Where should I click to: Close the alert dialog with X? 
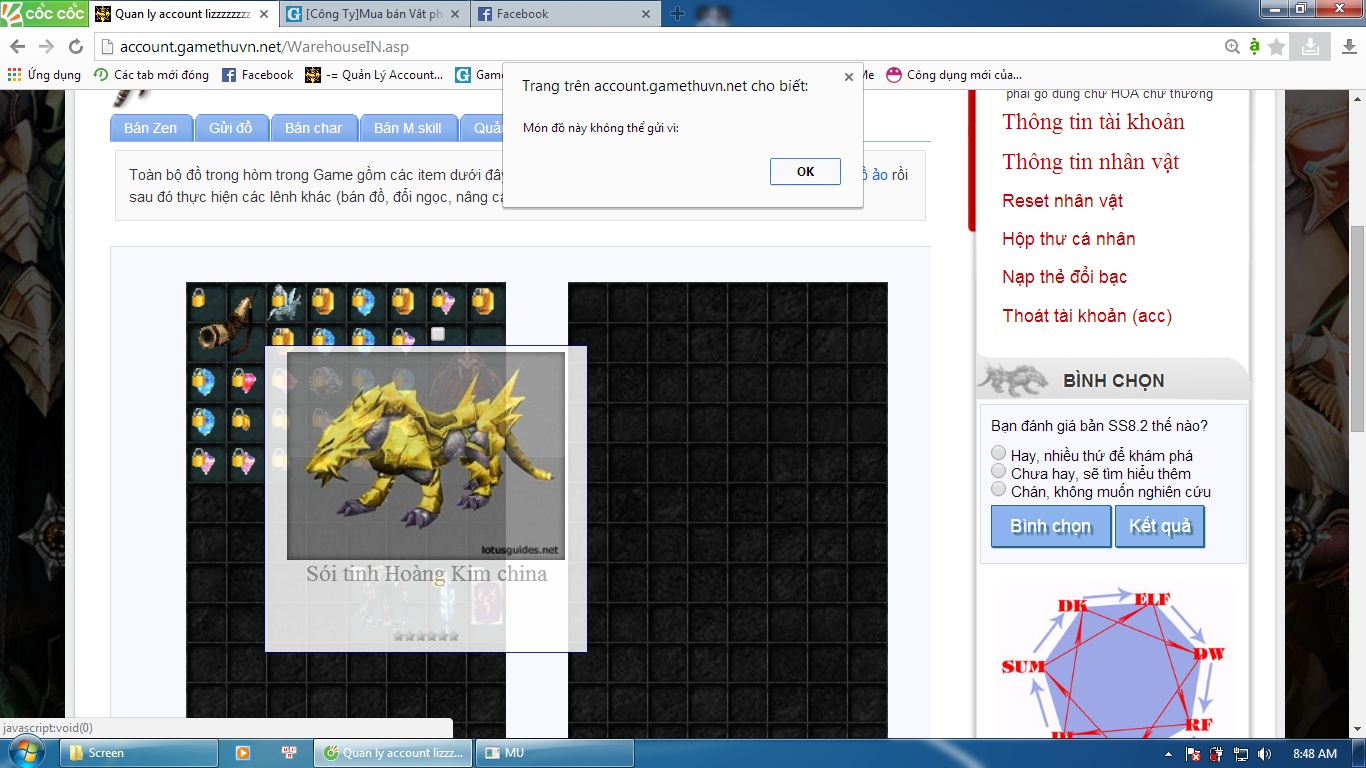pos(849,77)
